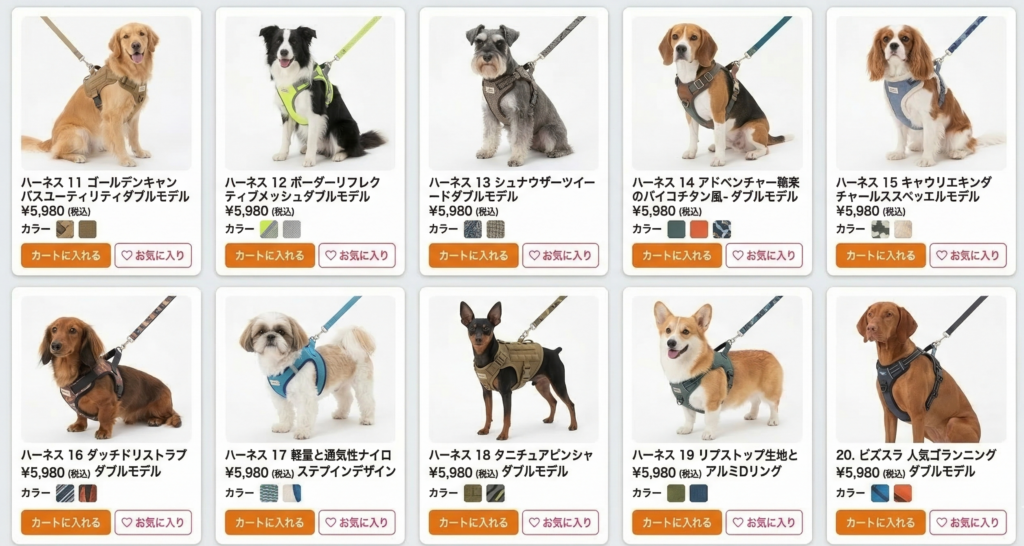Add ハーネス 17 to the cart
This screenshot has height=546, width=1024.
pos(270,522)
